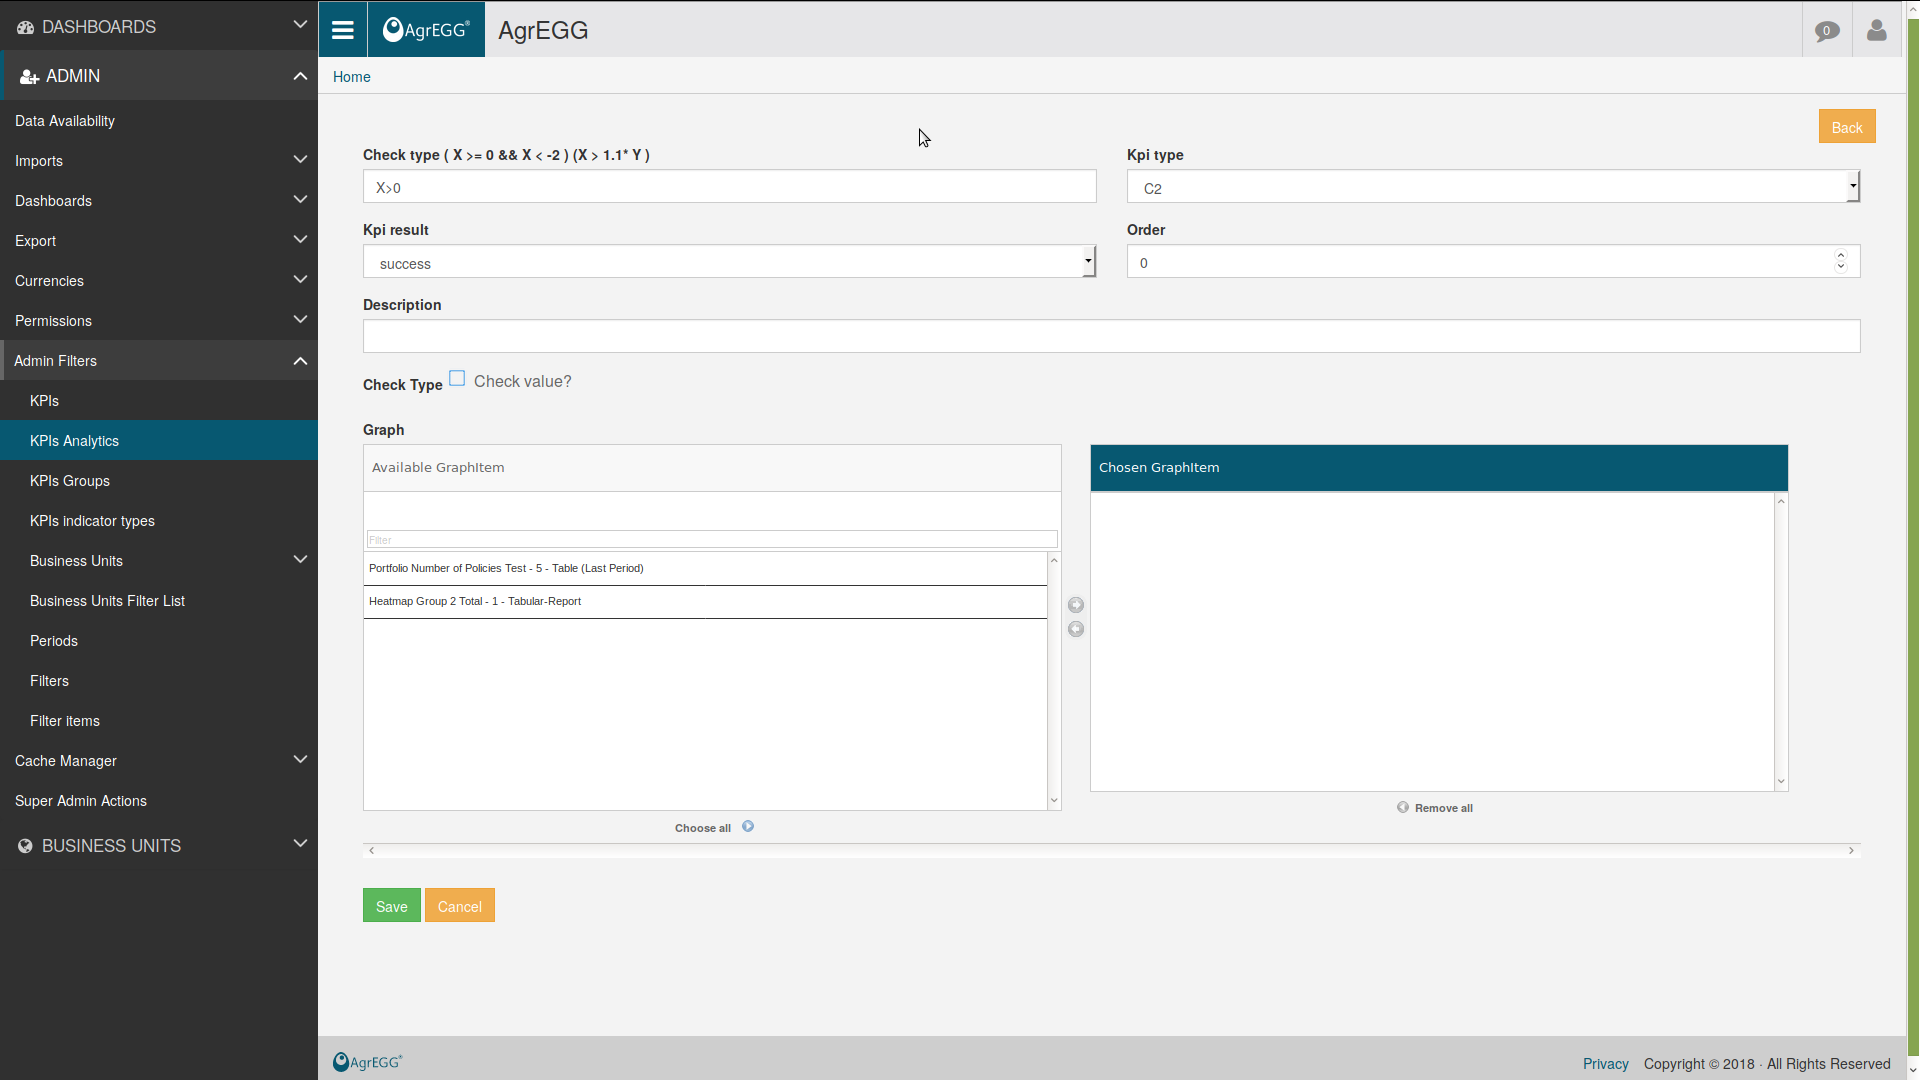This screenshot has width=1920, height=1080.
Task: Click the Admin Filters collapse arrow
Action: (301, 360)
